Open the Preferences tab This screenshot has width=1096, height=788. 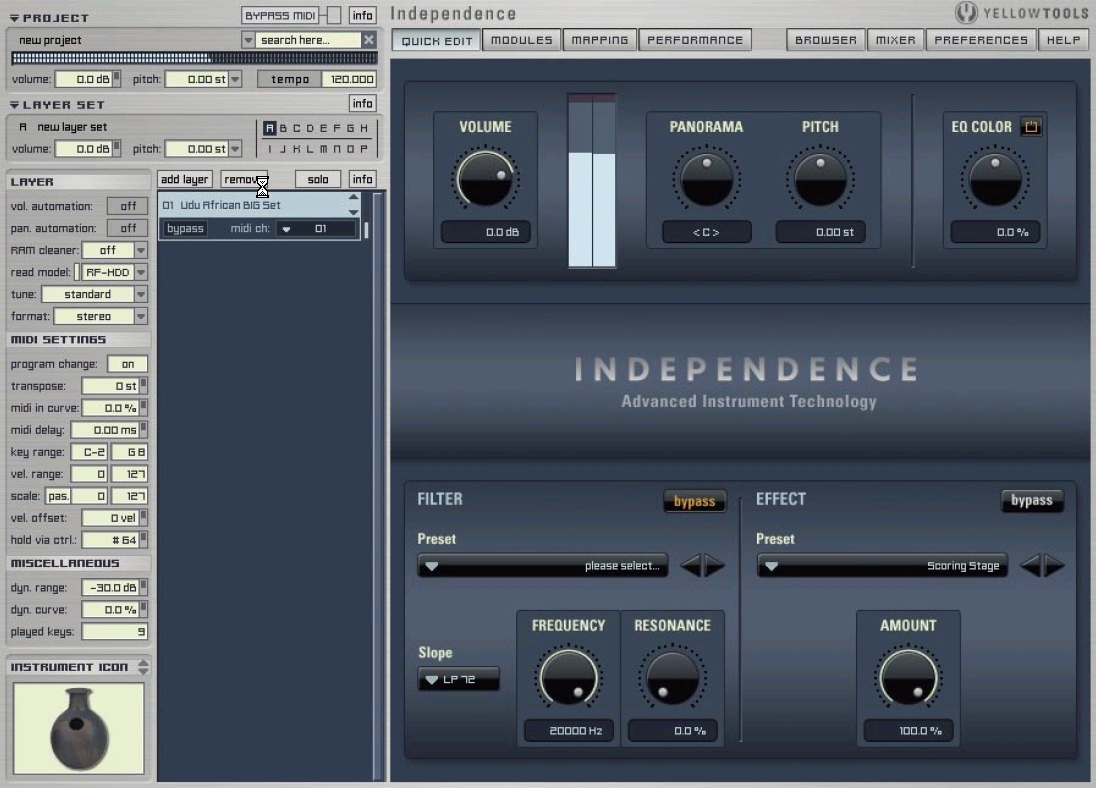tap(981, 40)
